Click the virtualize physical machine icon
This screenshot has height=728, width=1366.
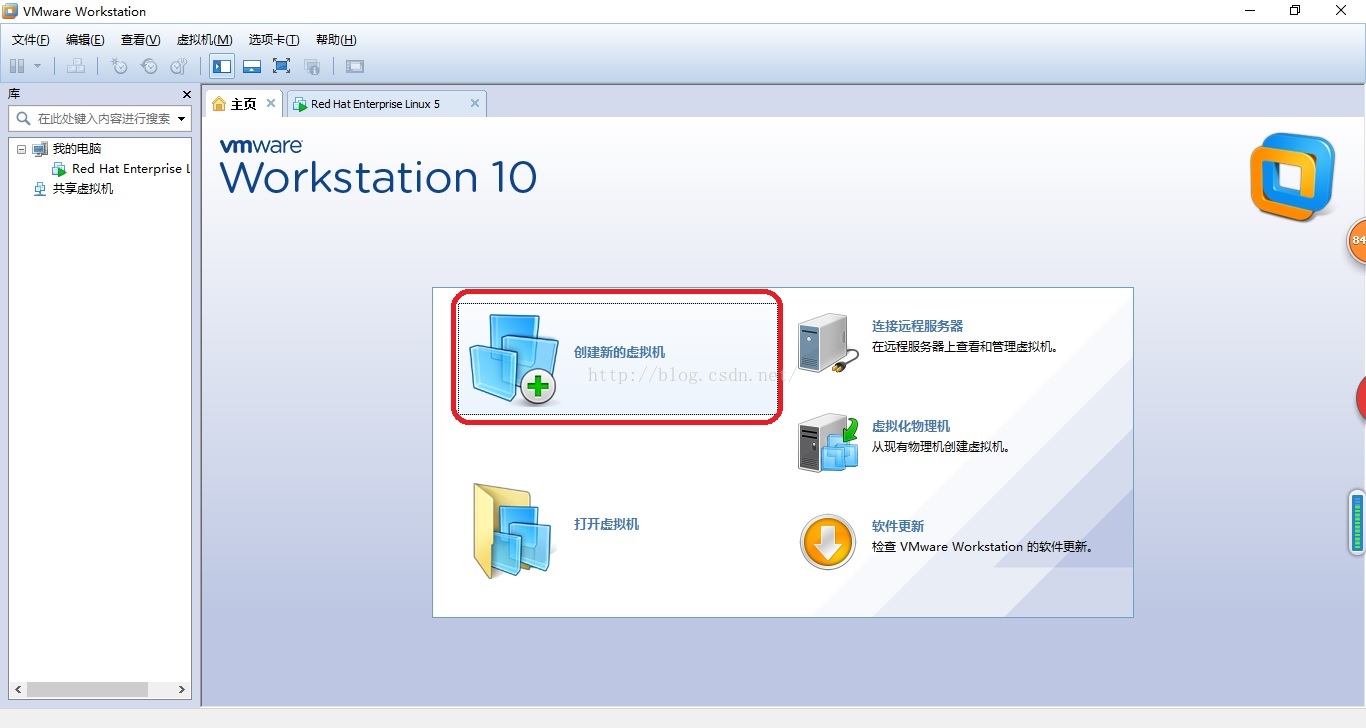[828, 443]
